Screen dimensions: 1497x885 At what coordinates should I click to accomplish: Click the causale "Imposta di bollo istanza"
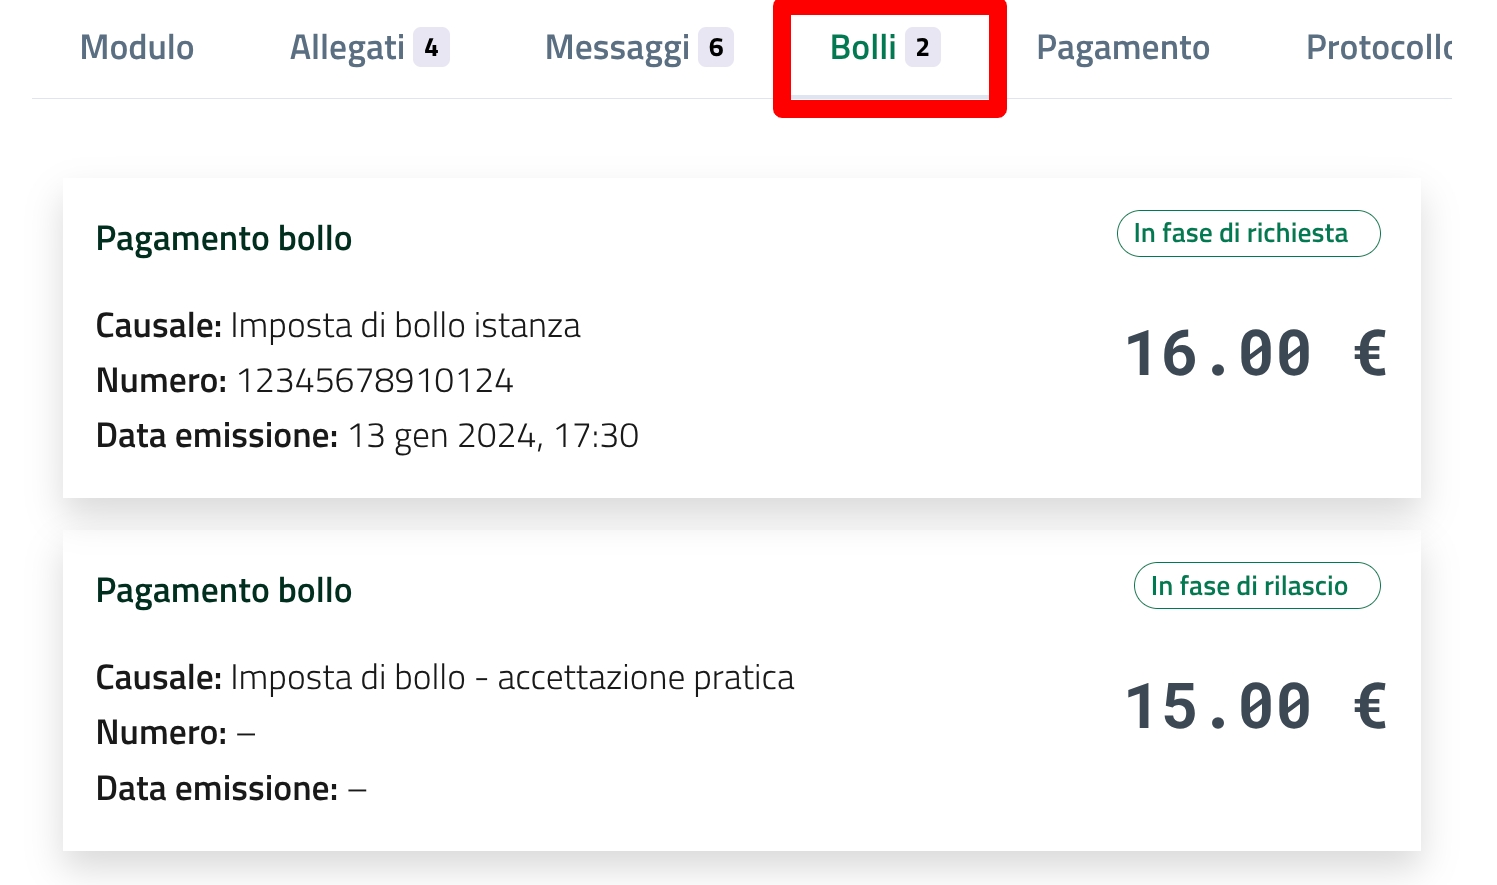[405, 326]
